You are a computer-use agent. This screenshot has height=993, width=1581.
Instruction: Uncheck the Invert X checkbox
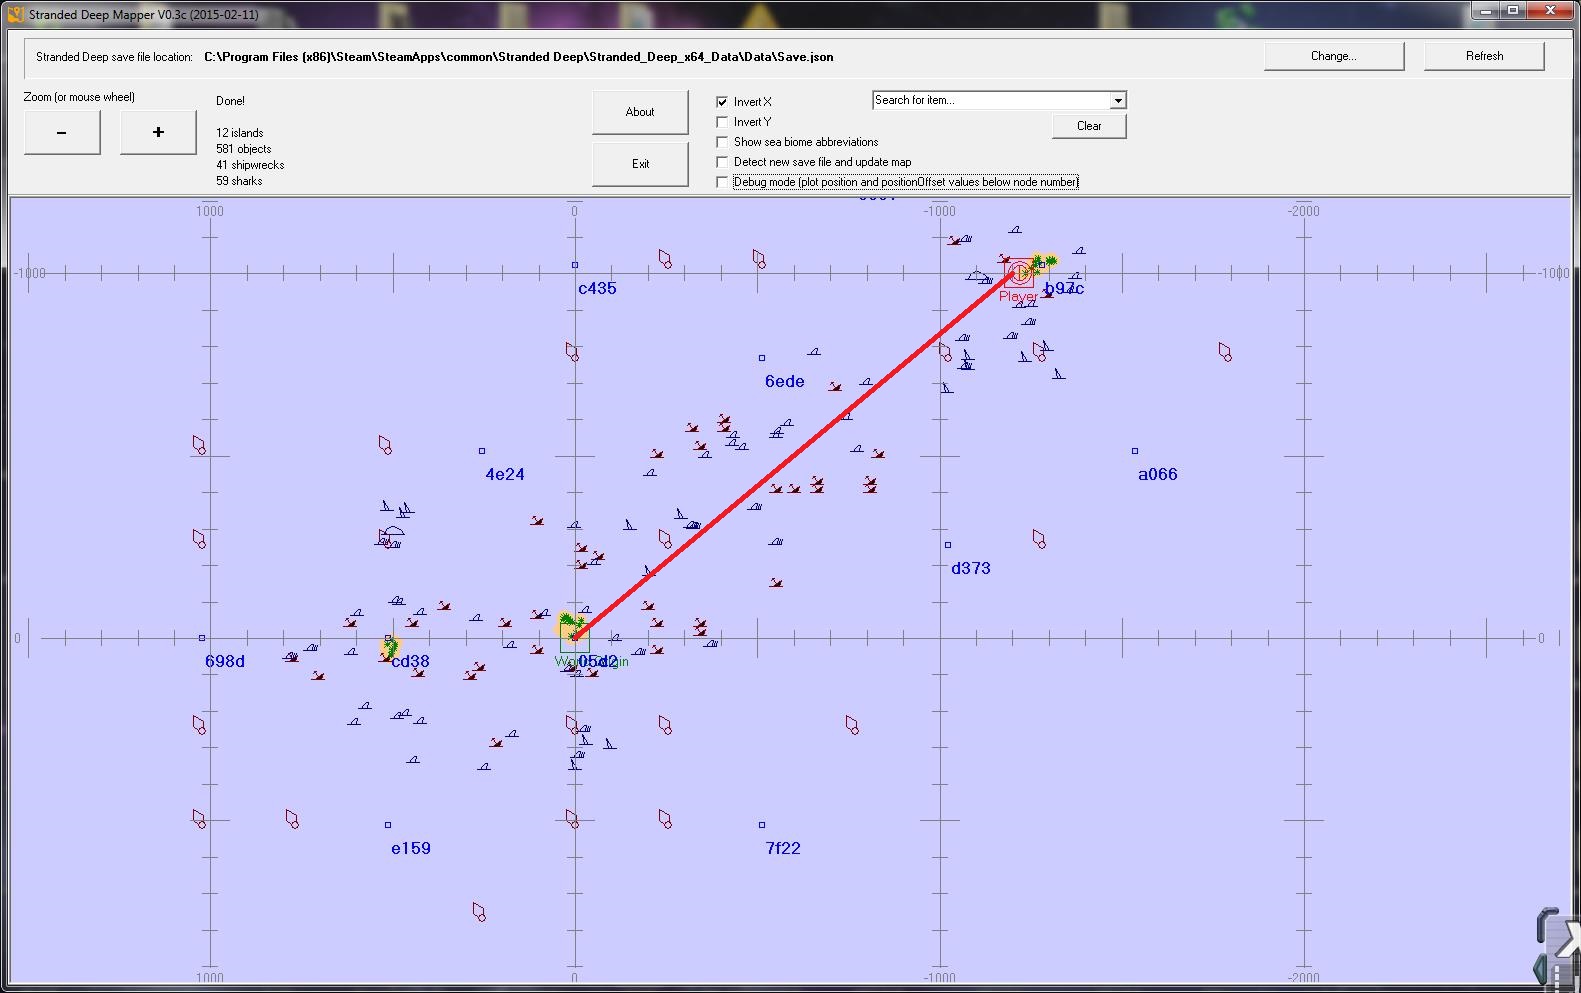point(722,102)
